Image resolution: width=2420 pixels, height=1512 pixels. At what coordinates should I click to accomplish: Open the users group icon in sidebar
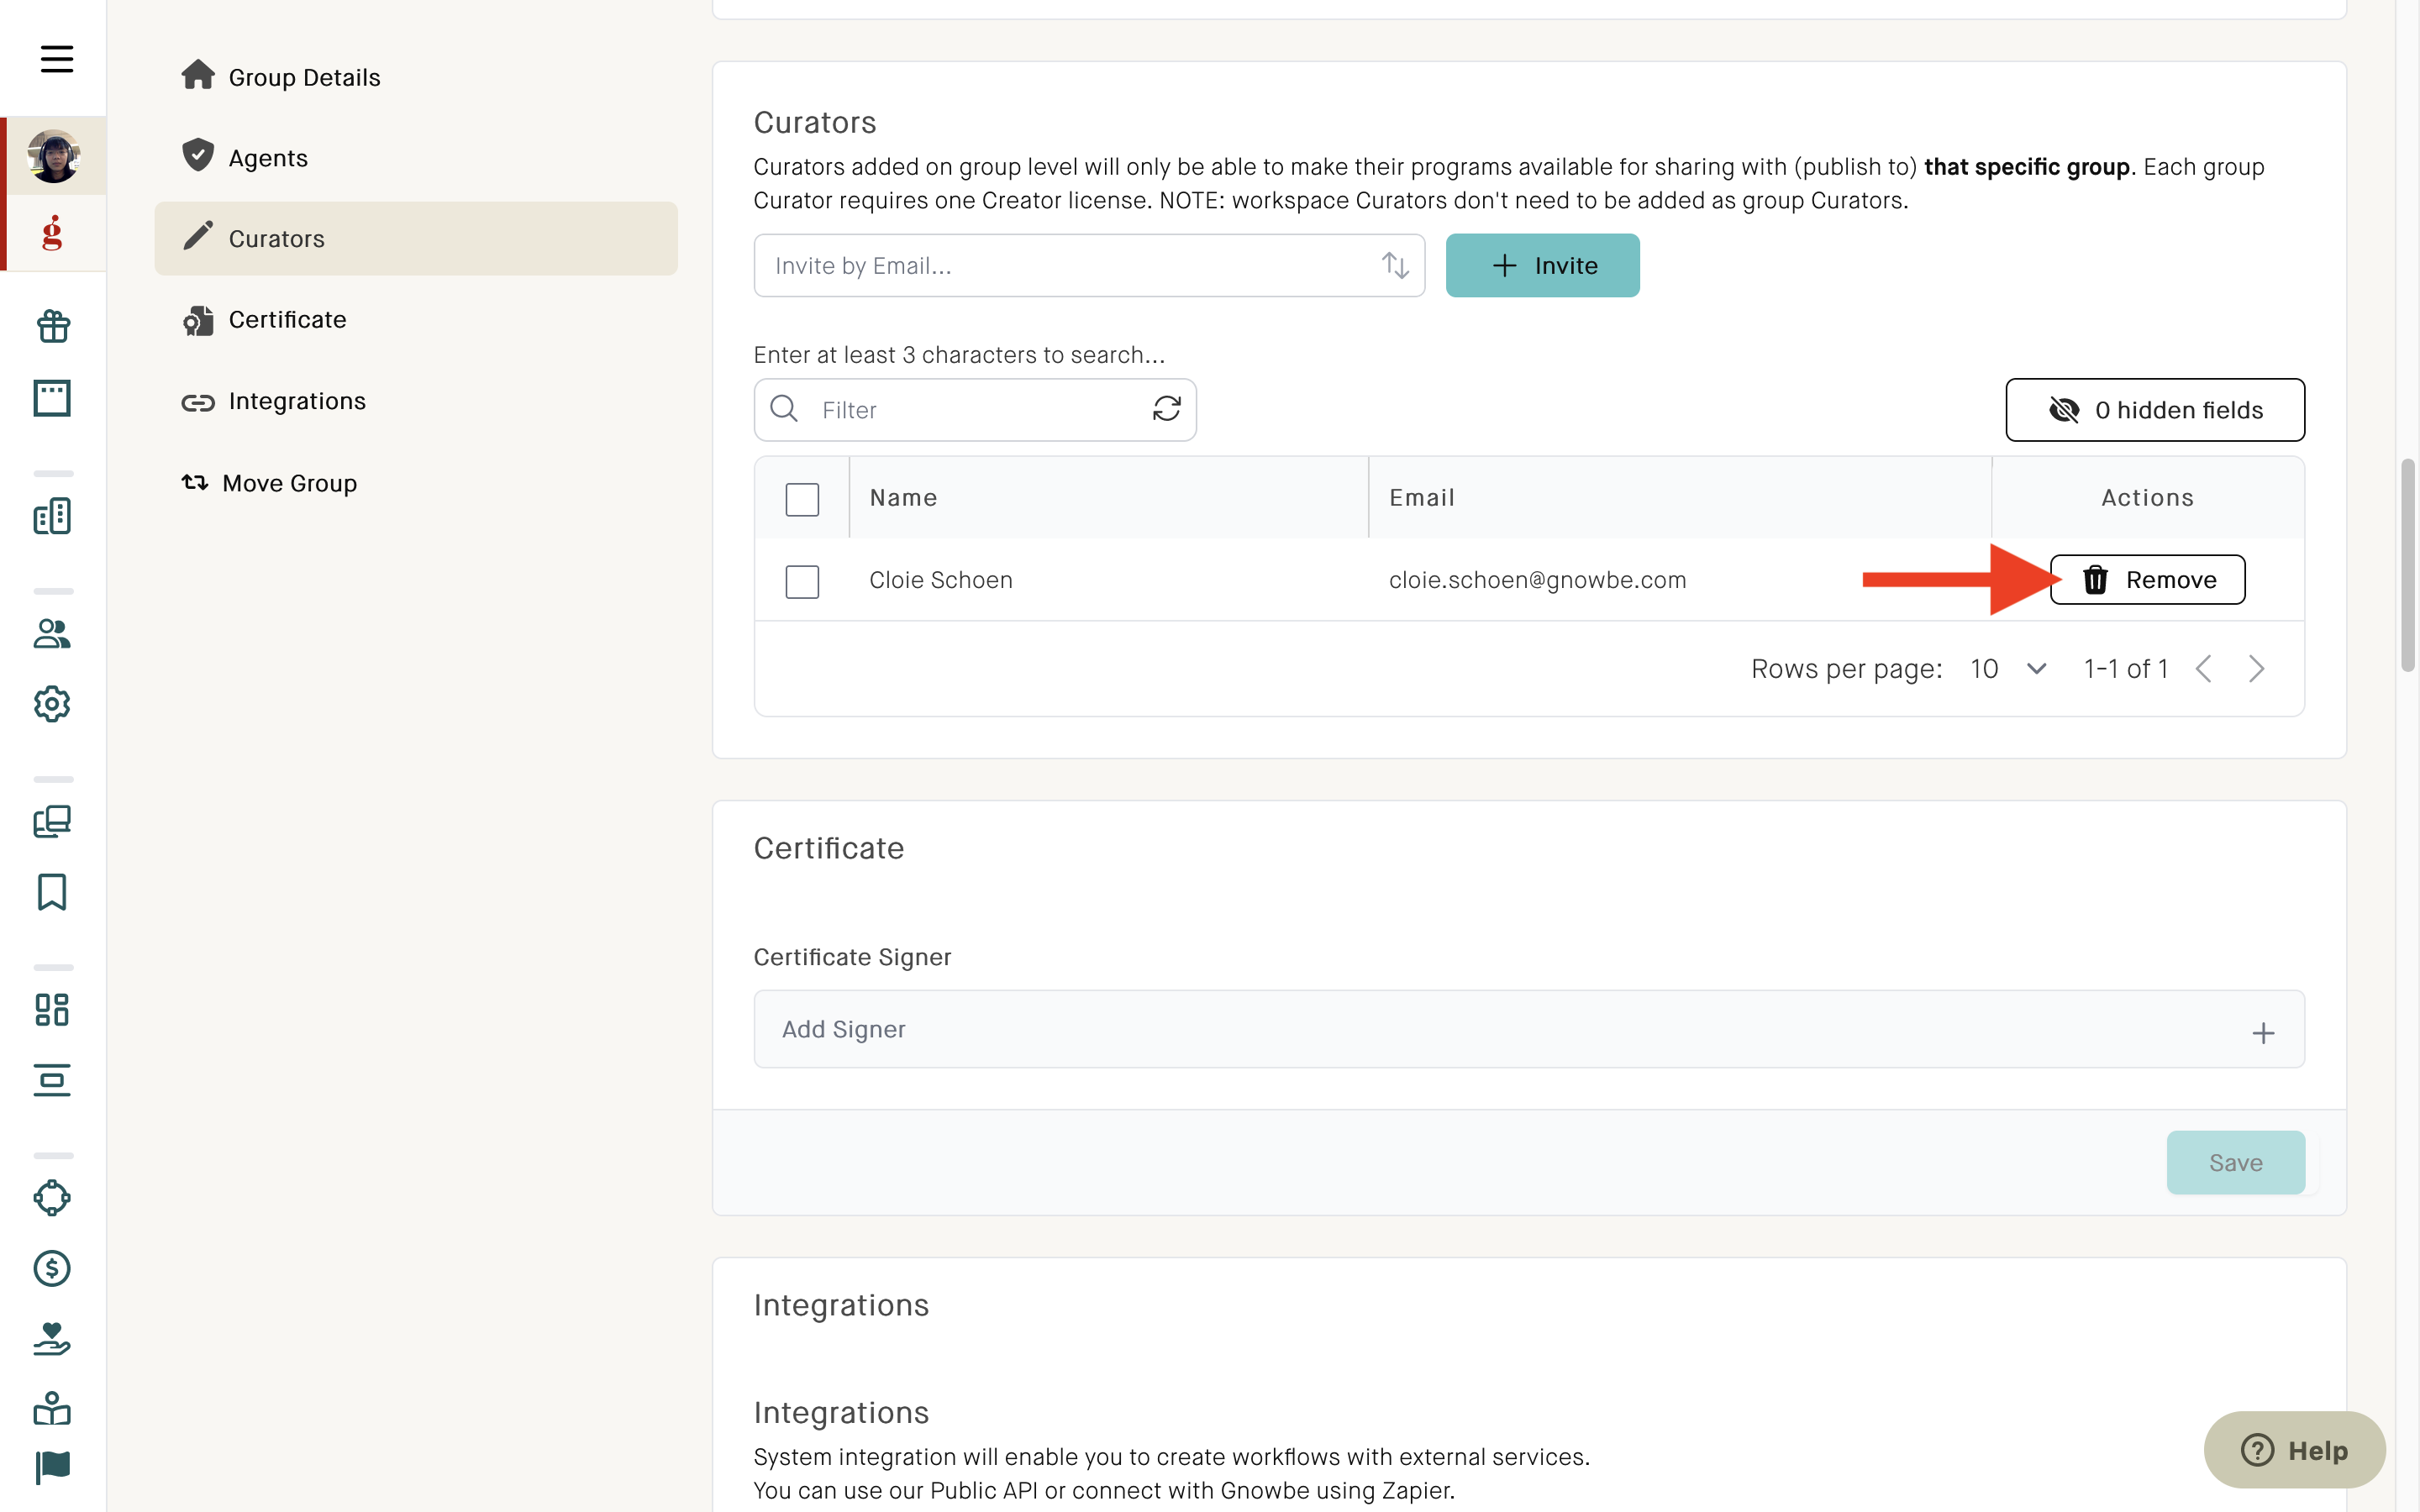[x=52, y=633]
